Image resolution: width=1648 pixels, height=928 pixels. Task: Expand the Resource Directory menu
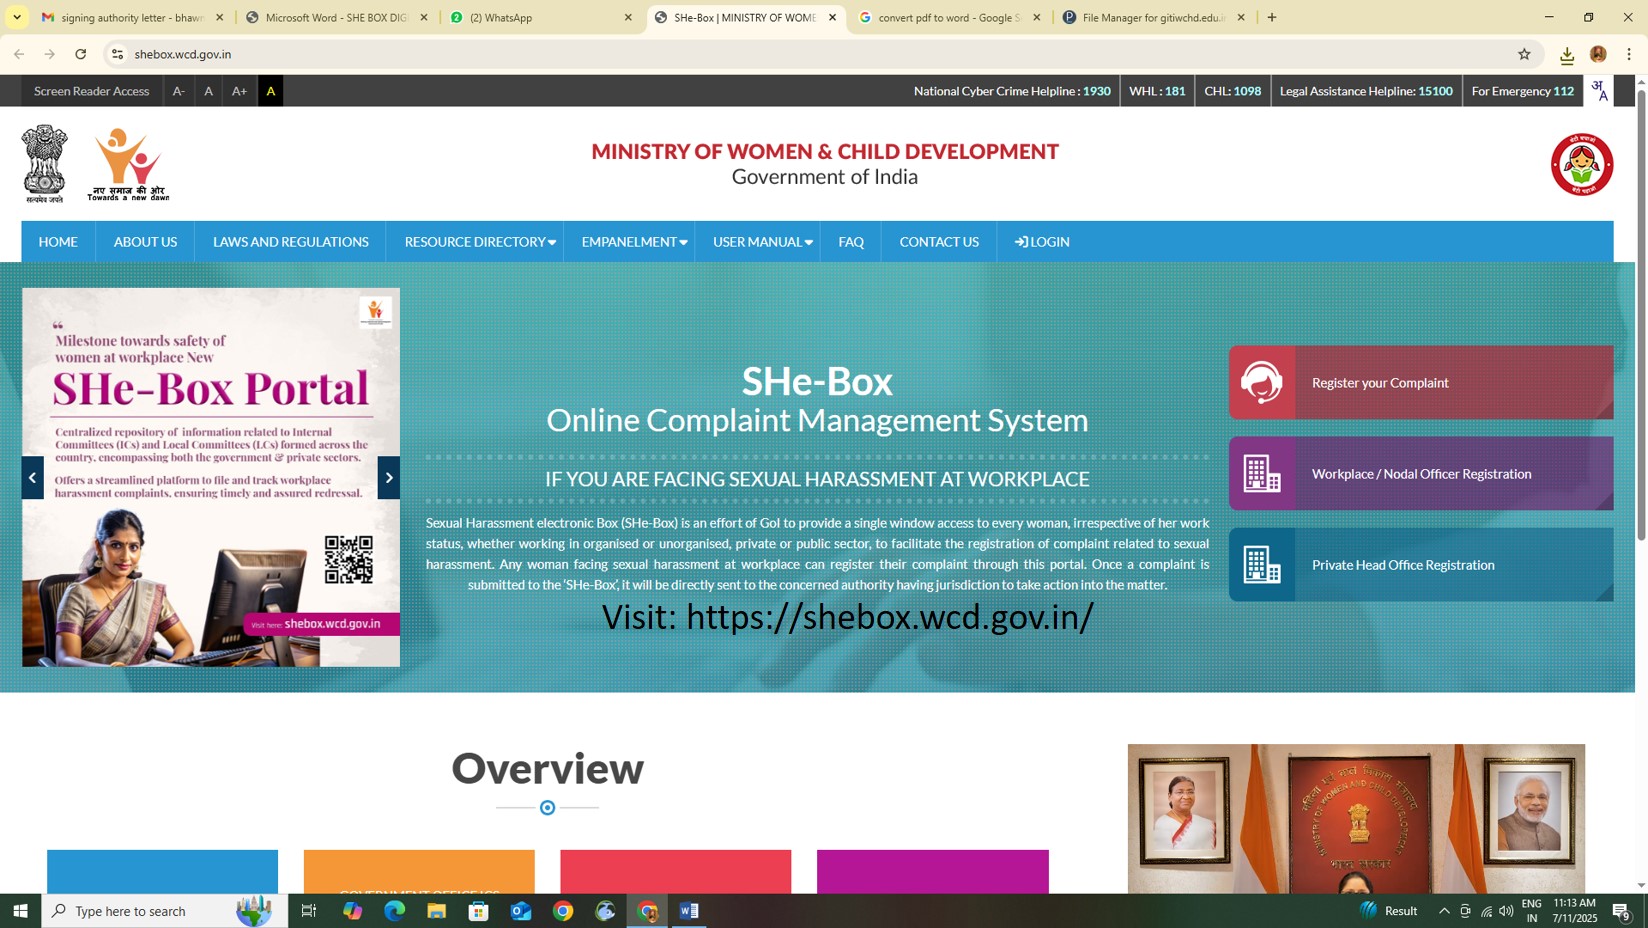[479, 242]
